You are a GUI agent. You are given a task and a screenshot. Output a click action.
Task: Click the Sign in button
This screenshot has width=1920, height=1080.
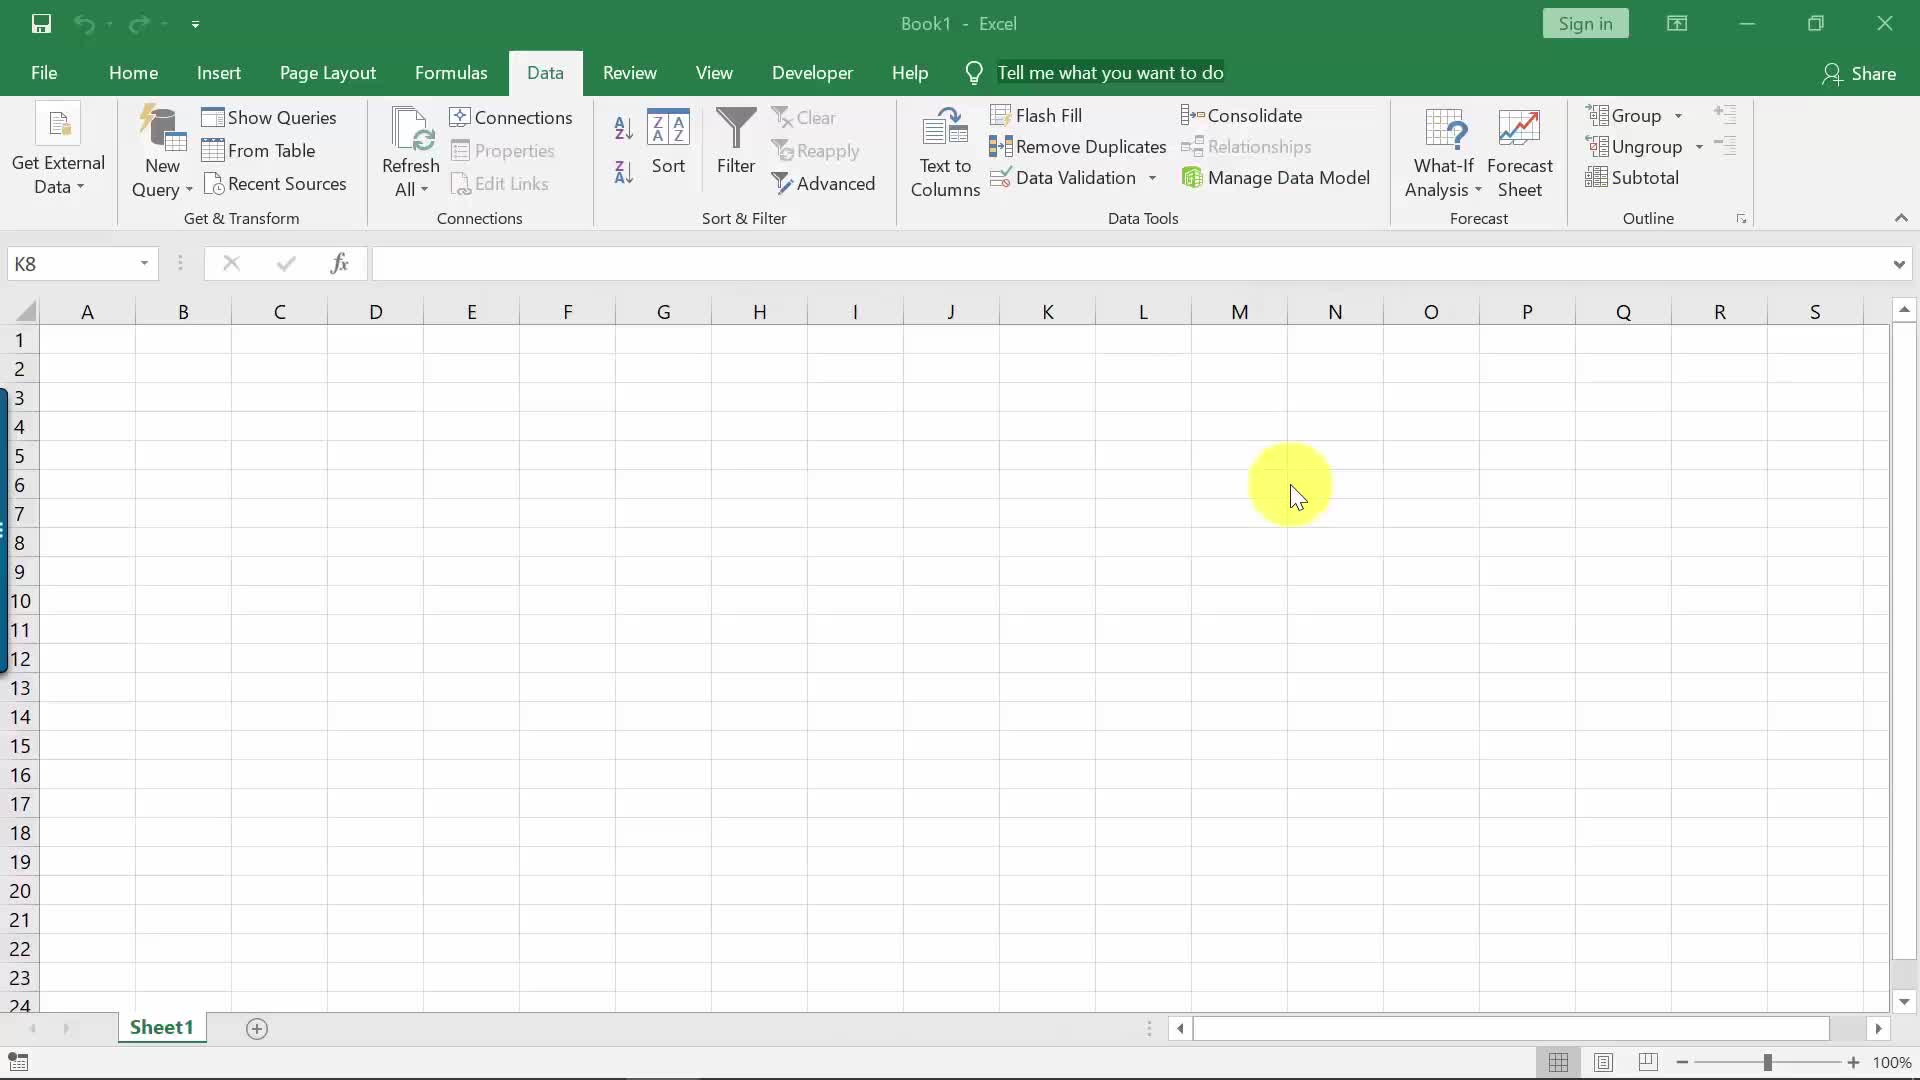click(x=1585, y=24)
